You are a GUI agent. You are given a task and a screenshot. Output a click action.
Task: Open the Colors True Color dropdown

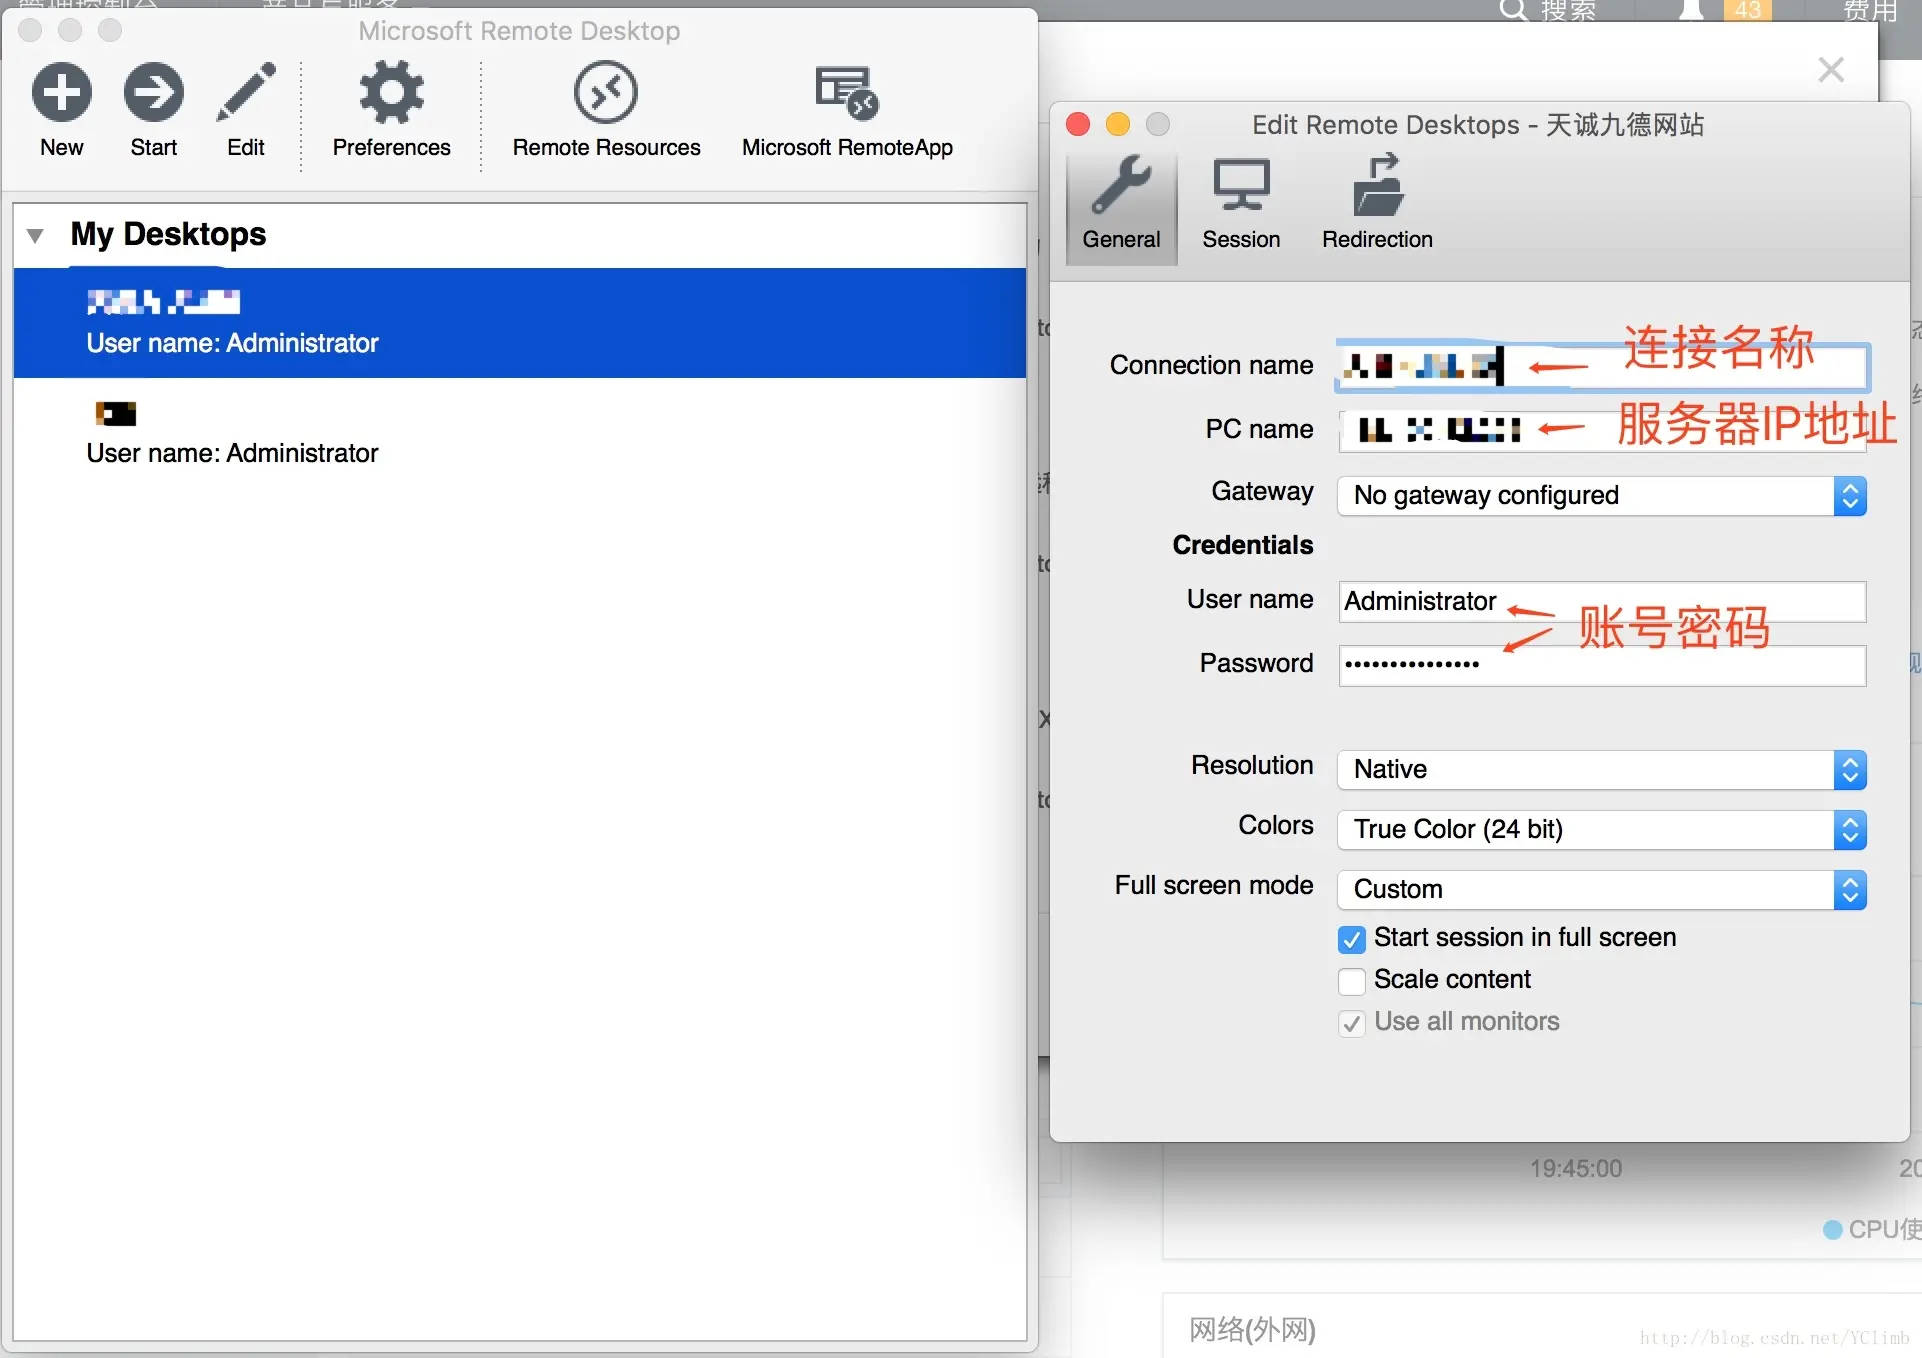1601,830
